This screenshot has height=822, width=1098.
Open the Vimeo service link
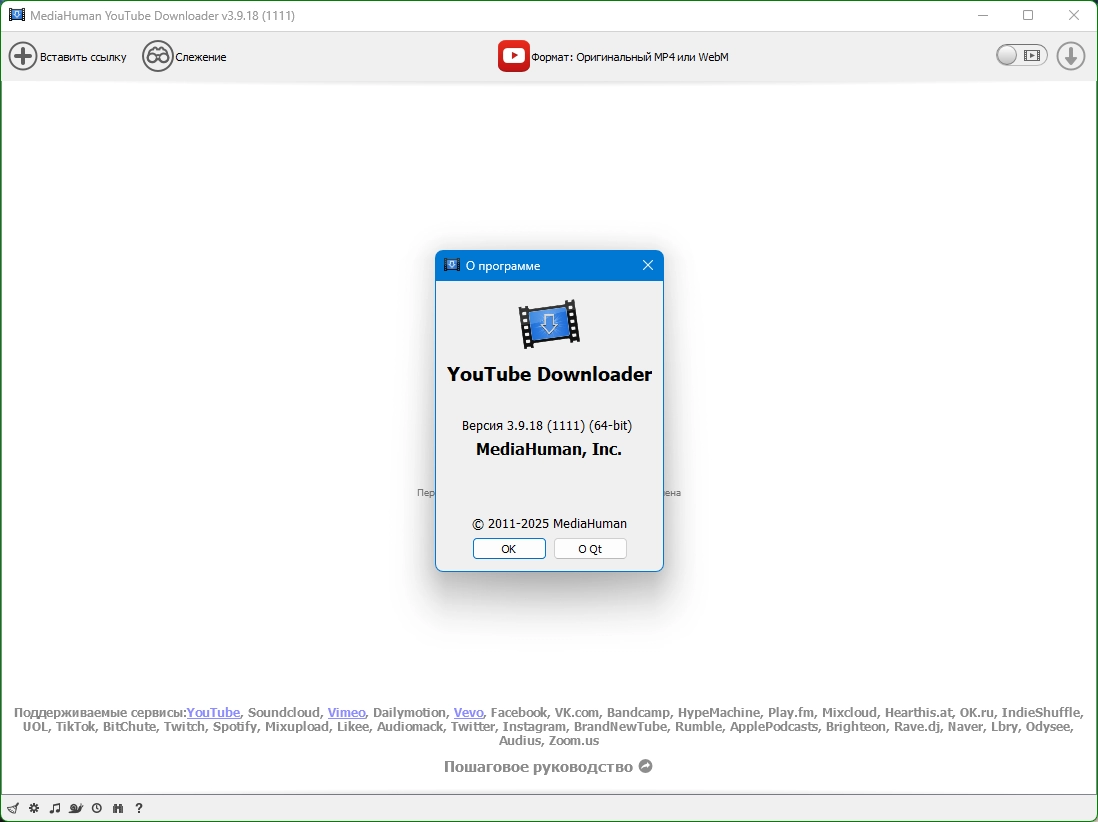pos(347,712)
